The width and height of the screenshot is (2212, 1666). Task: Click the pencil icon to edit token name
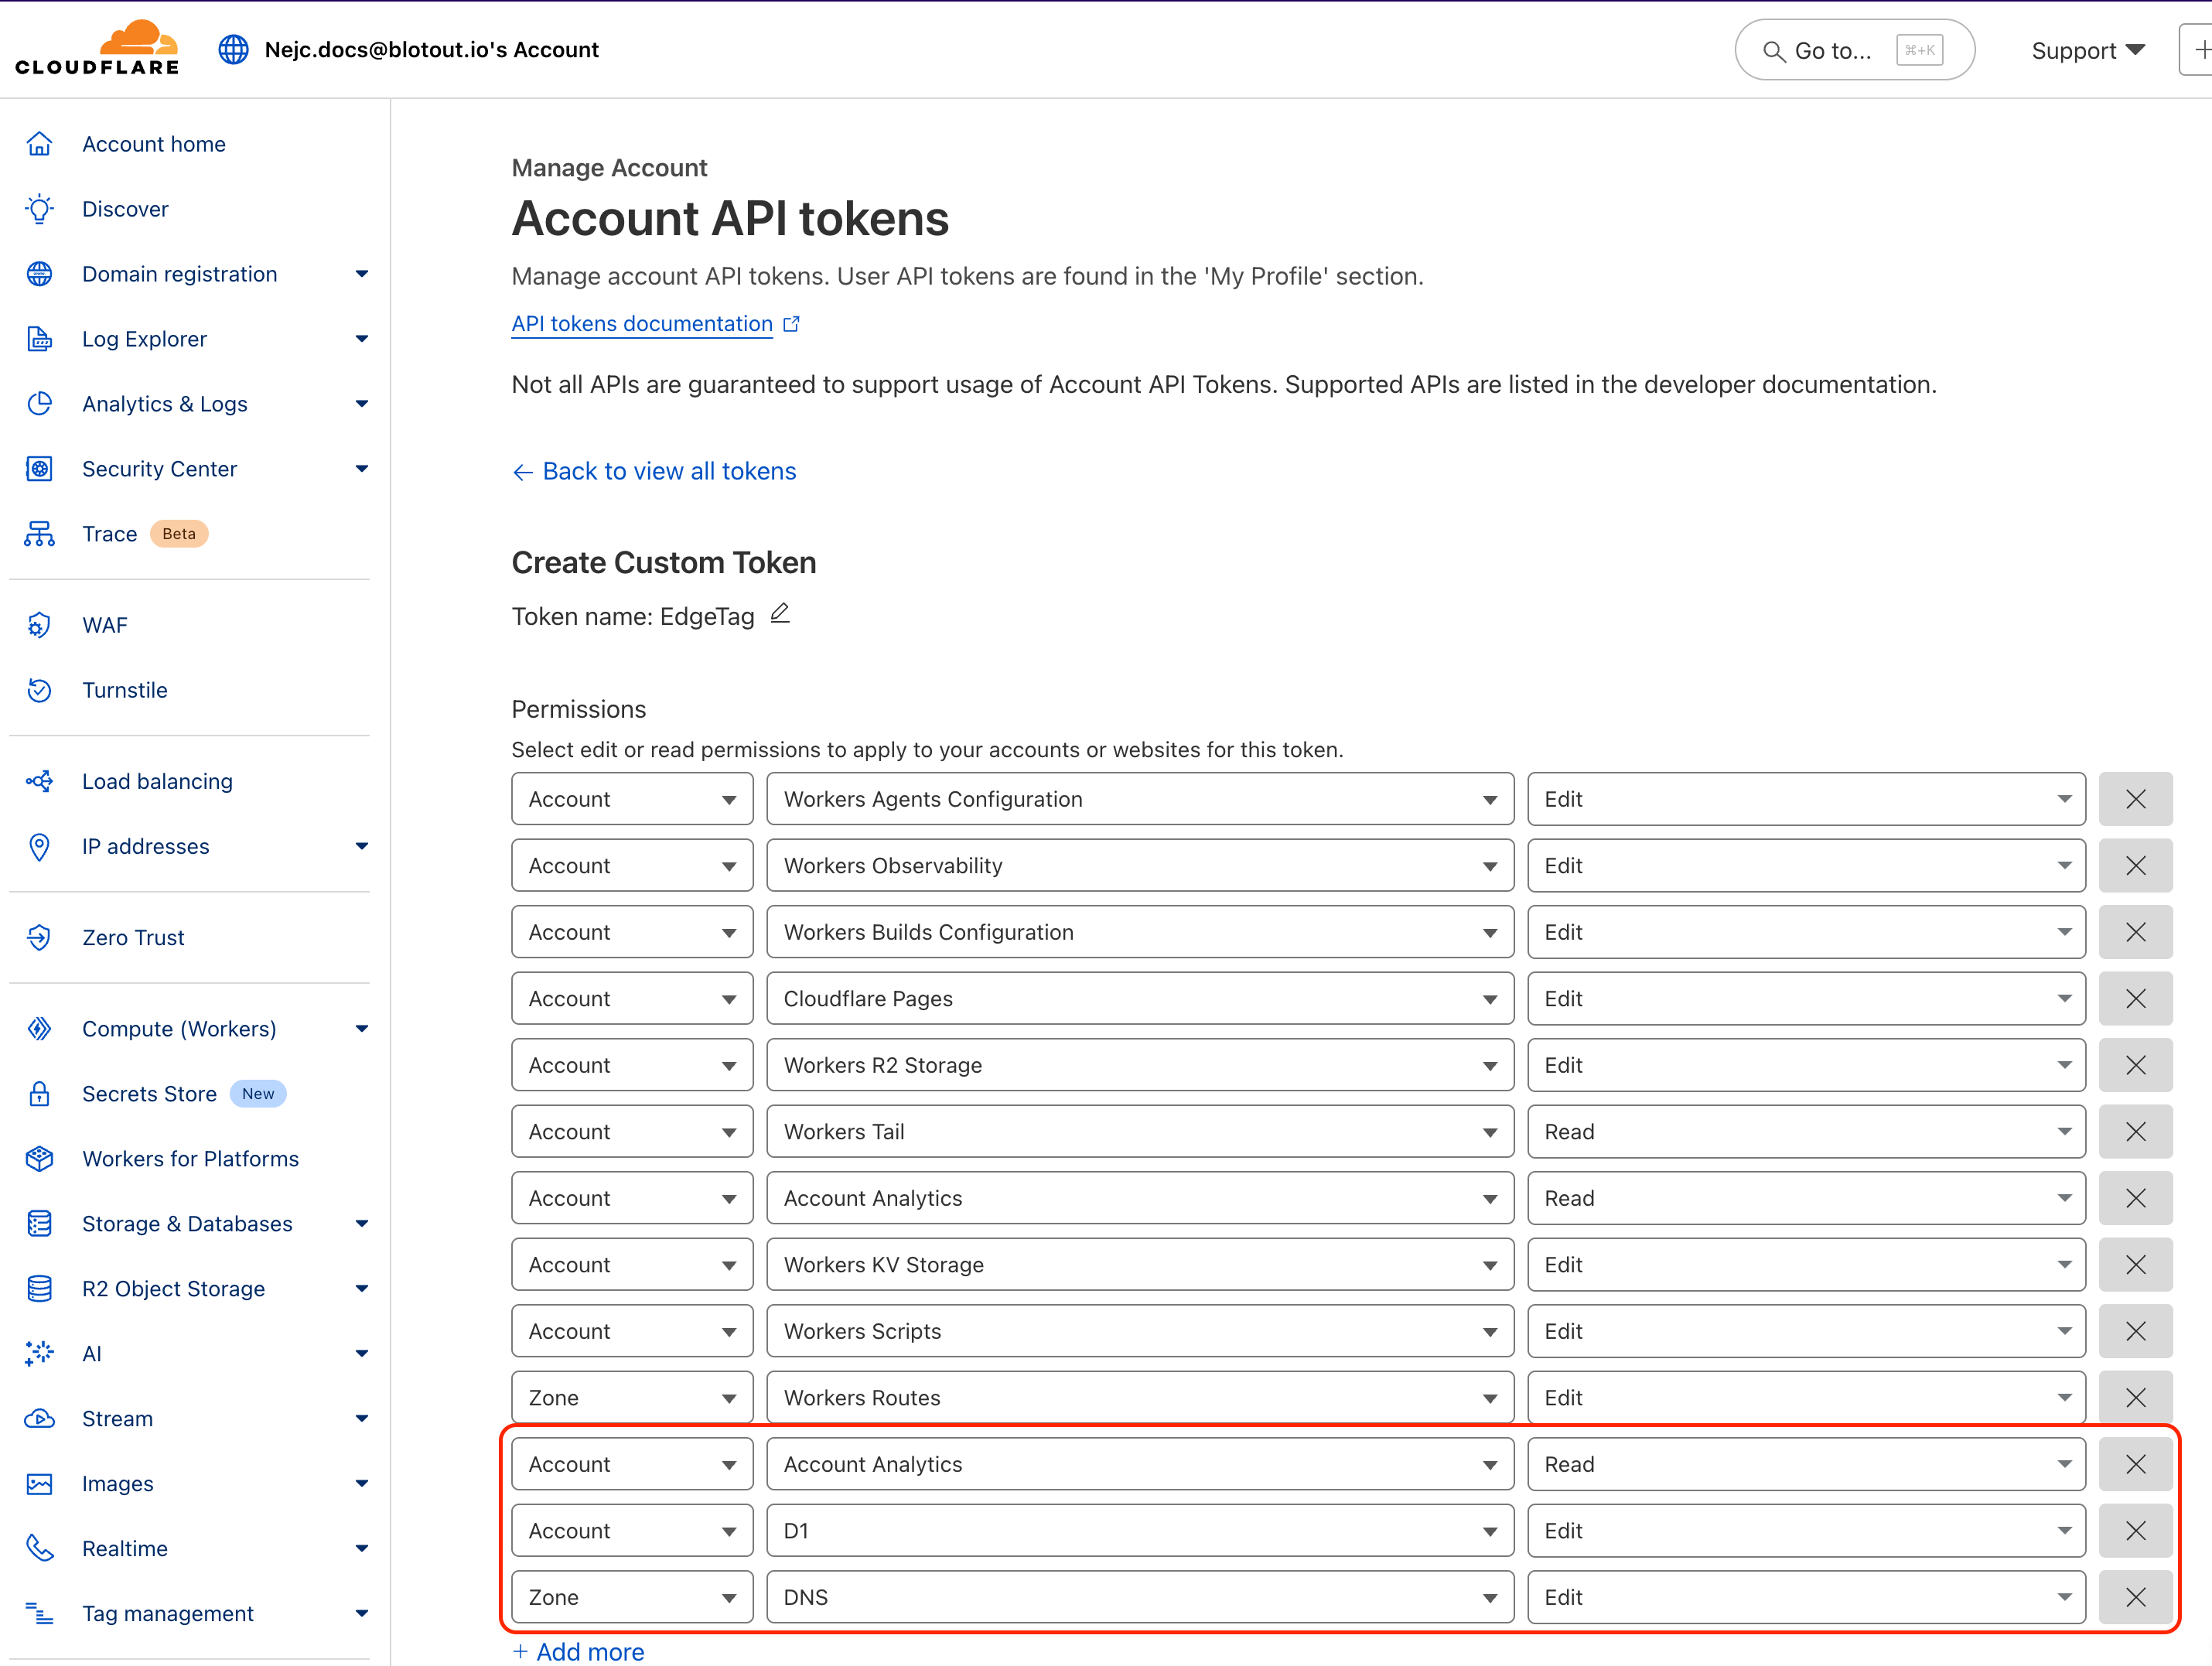(x=780, y=614)
